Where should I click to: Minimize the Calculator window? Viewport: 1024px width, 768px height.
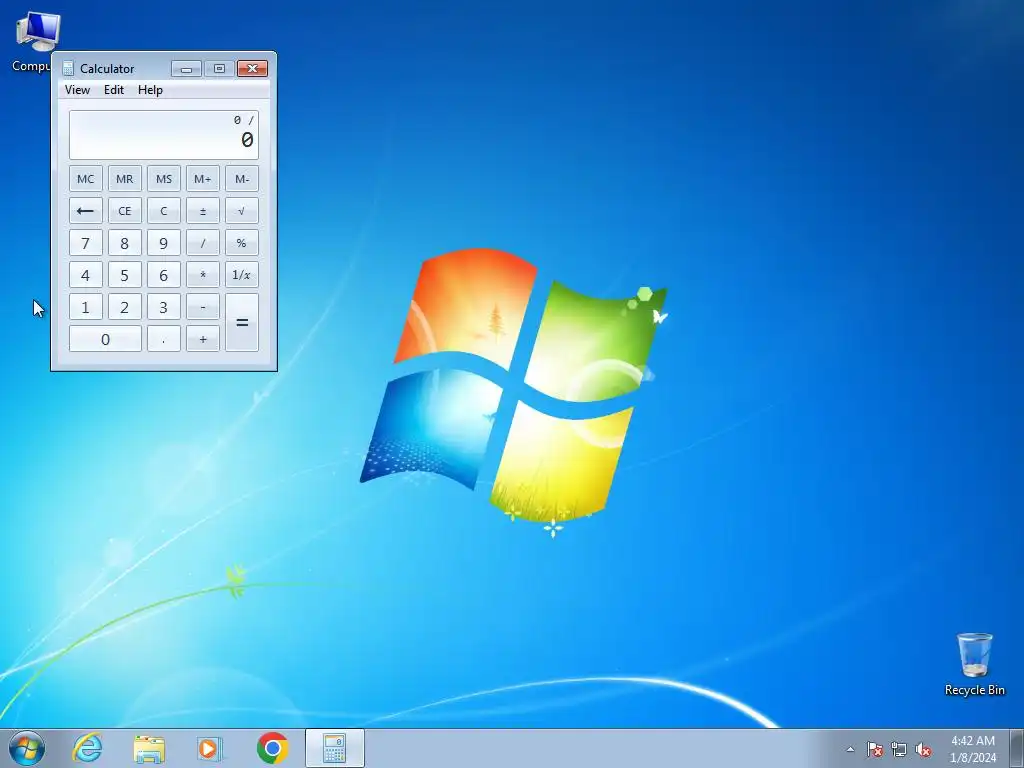186,69
